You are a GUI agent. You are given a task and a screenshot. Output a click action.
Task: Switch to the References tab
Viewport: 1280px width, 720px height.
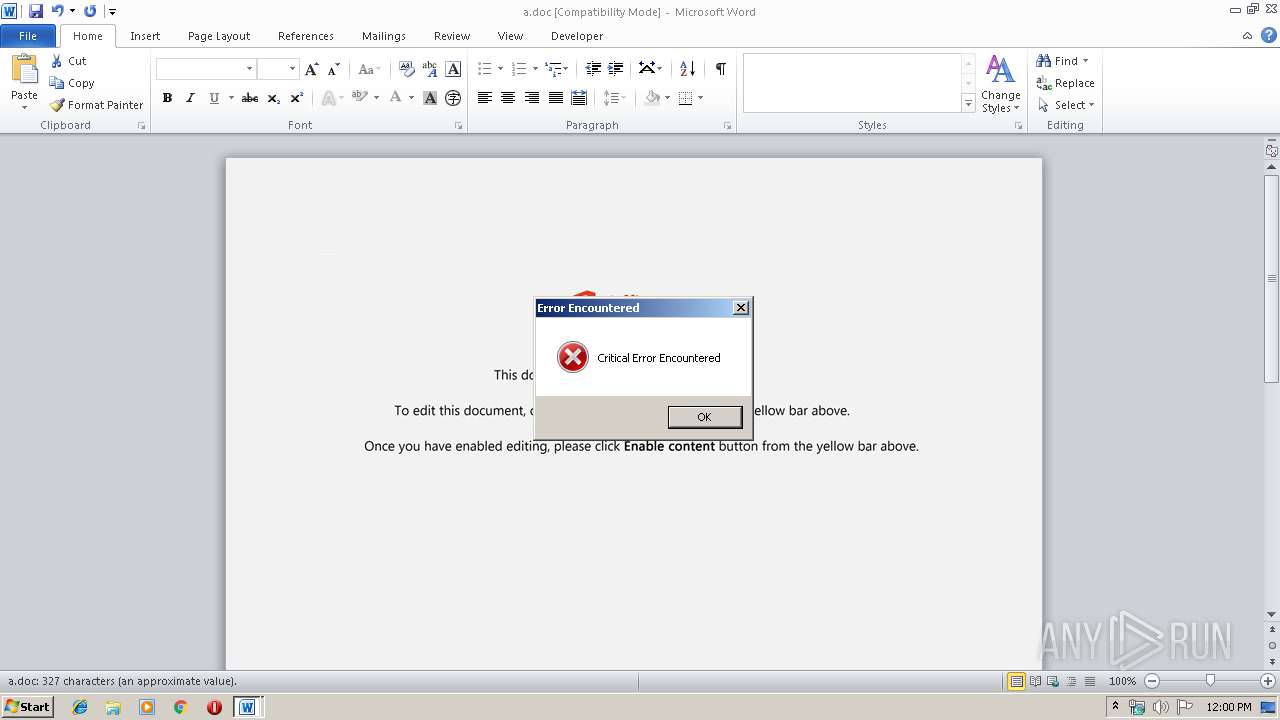[306, 36]
